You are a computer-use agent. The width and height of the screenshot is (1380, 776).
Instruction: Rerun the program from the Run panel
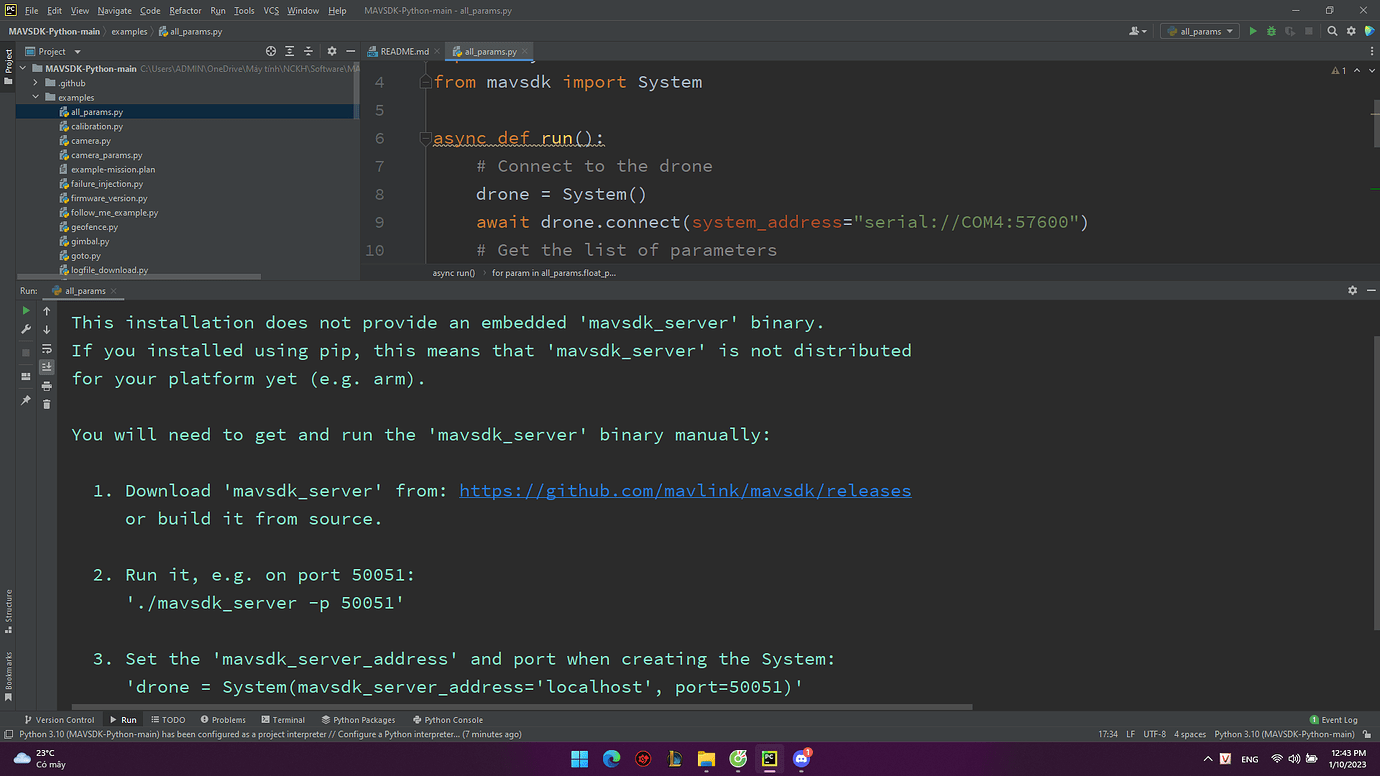27,310
